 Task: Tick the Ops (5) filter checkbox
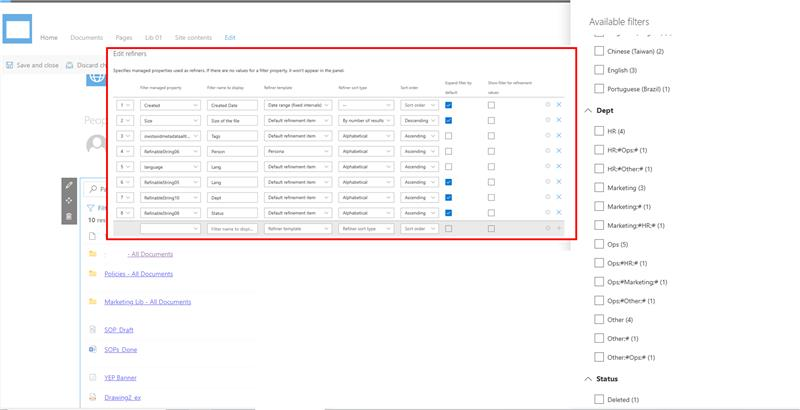coord(599,244)
